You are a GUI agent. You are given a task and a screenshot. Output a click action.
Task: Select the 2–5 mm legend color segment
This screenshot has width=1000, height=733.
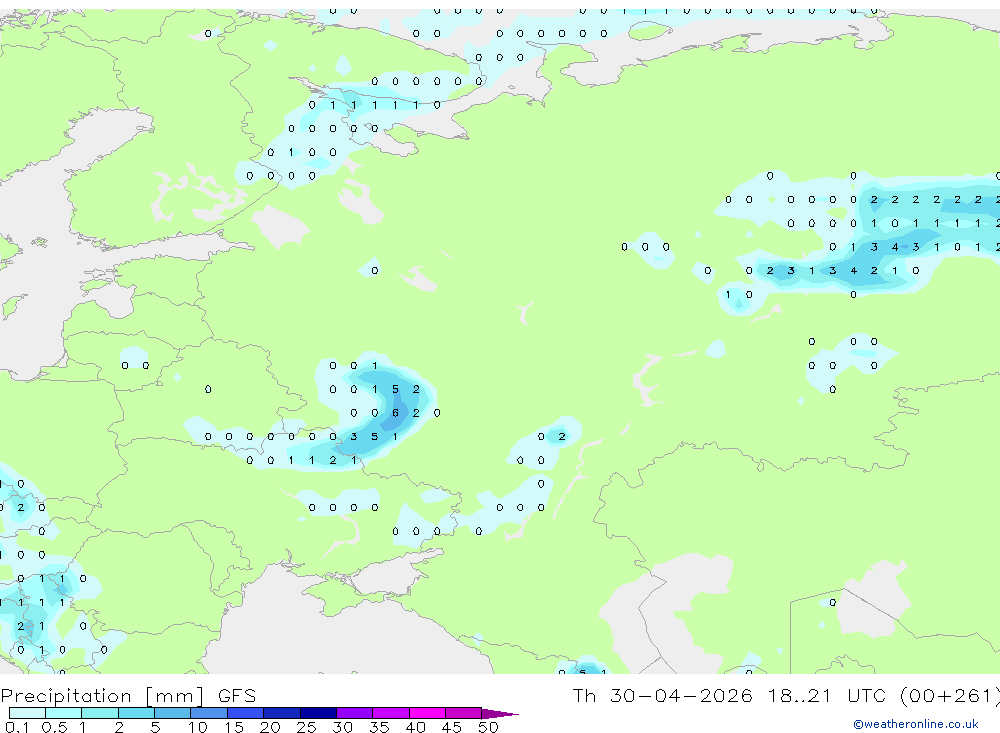[x=136, y=713]
